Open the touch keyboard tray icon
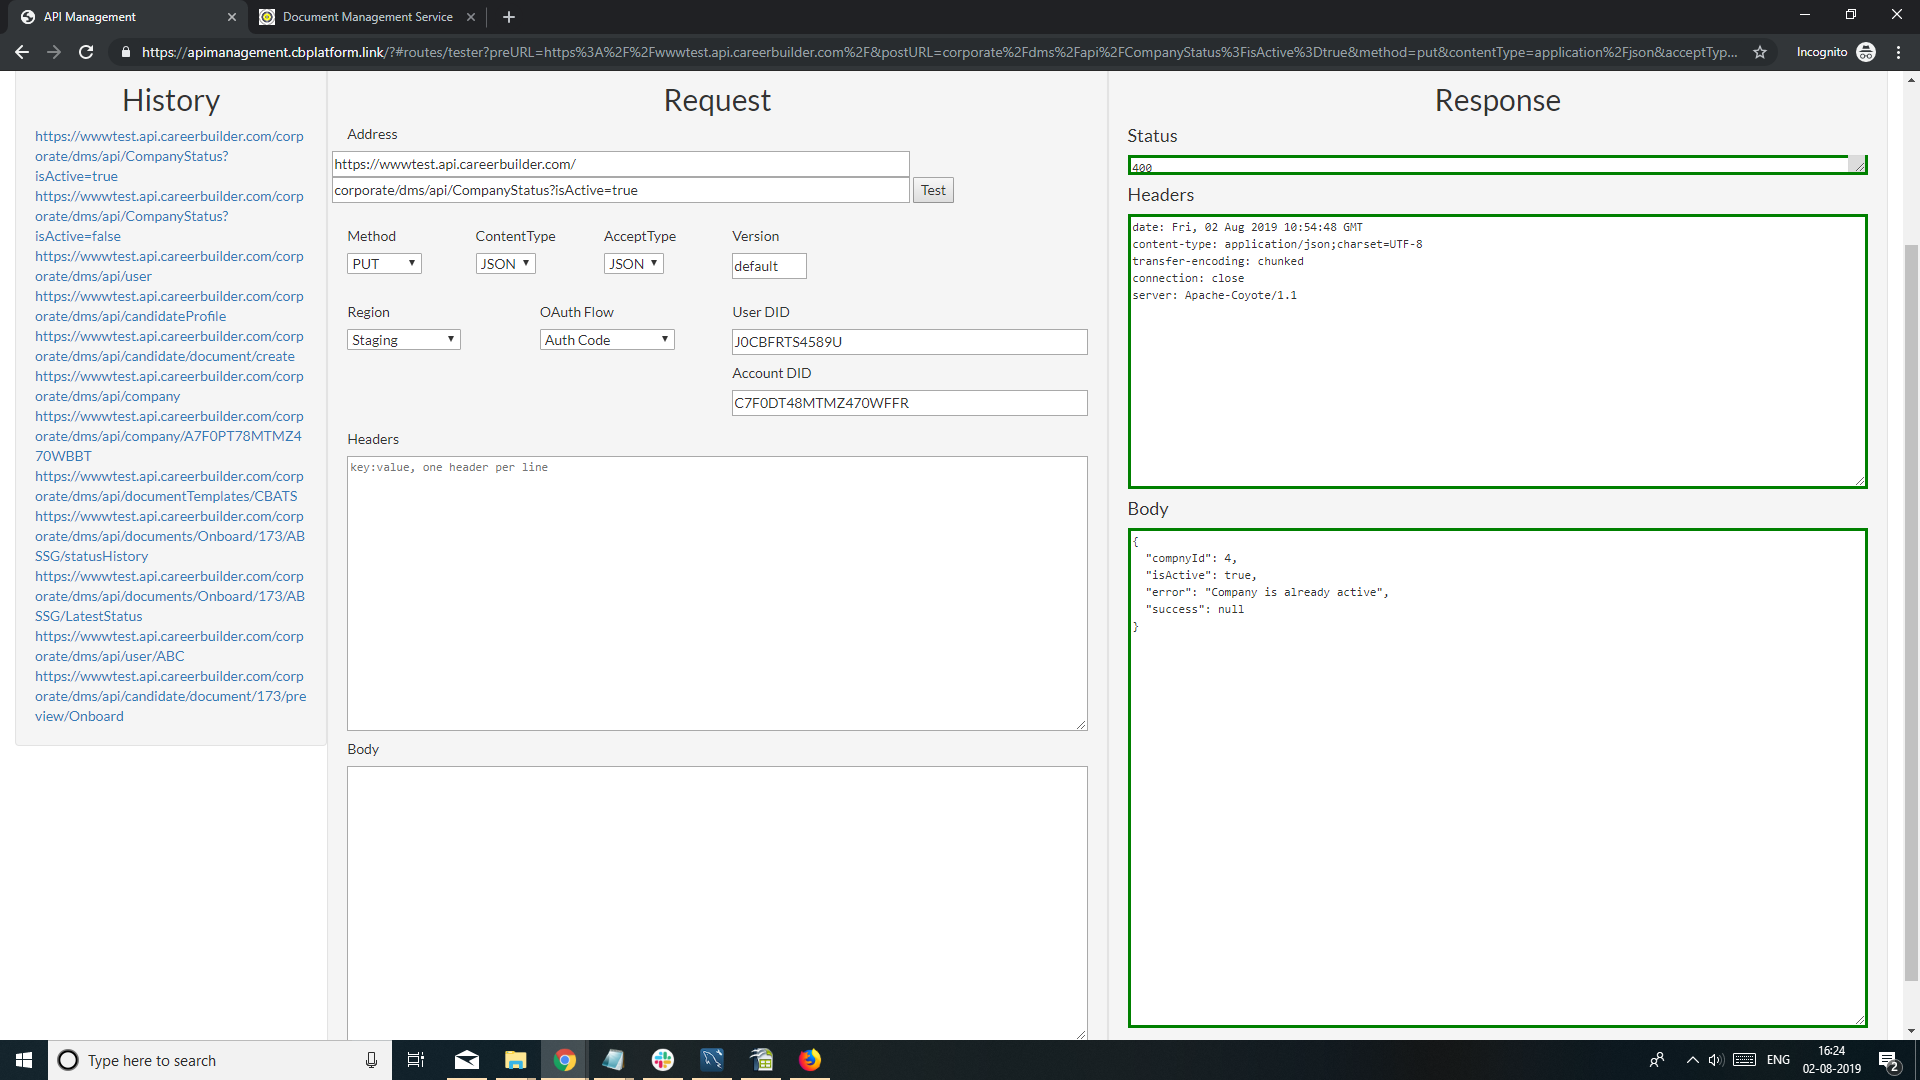This screenshot has width=1920, height=1080. pos(1744,1060)
